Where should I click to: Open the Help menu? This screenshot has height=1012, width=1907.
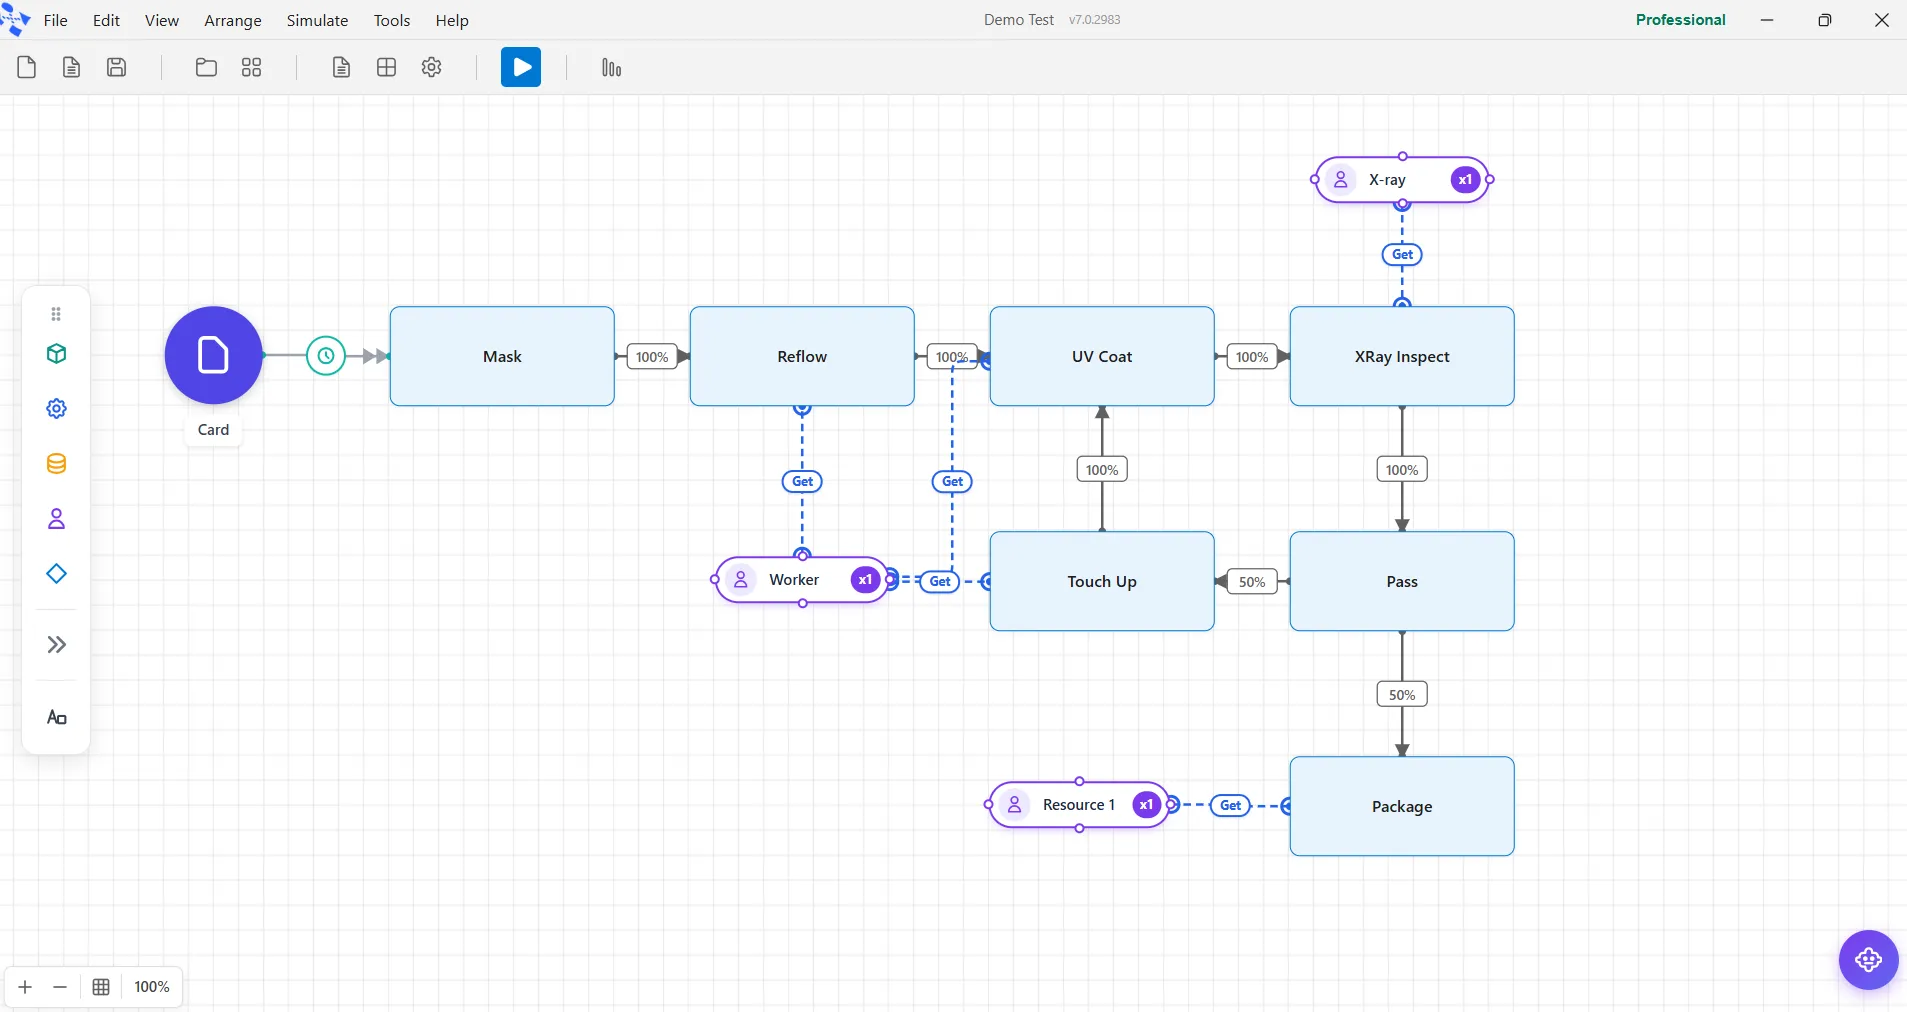pos(452,20)
